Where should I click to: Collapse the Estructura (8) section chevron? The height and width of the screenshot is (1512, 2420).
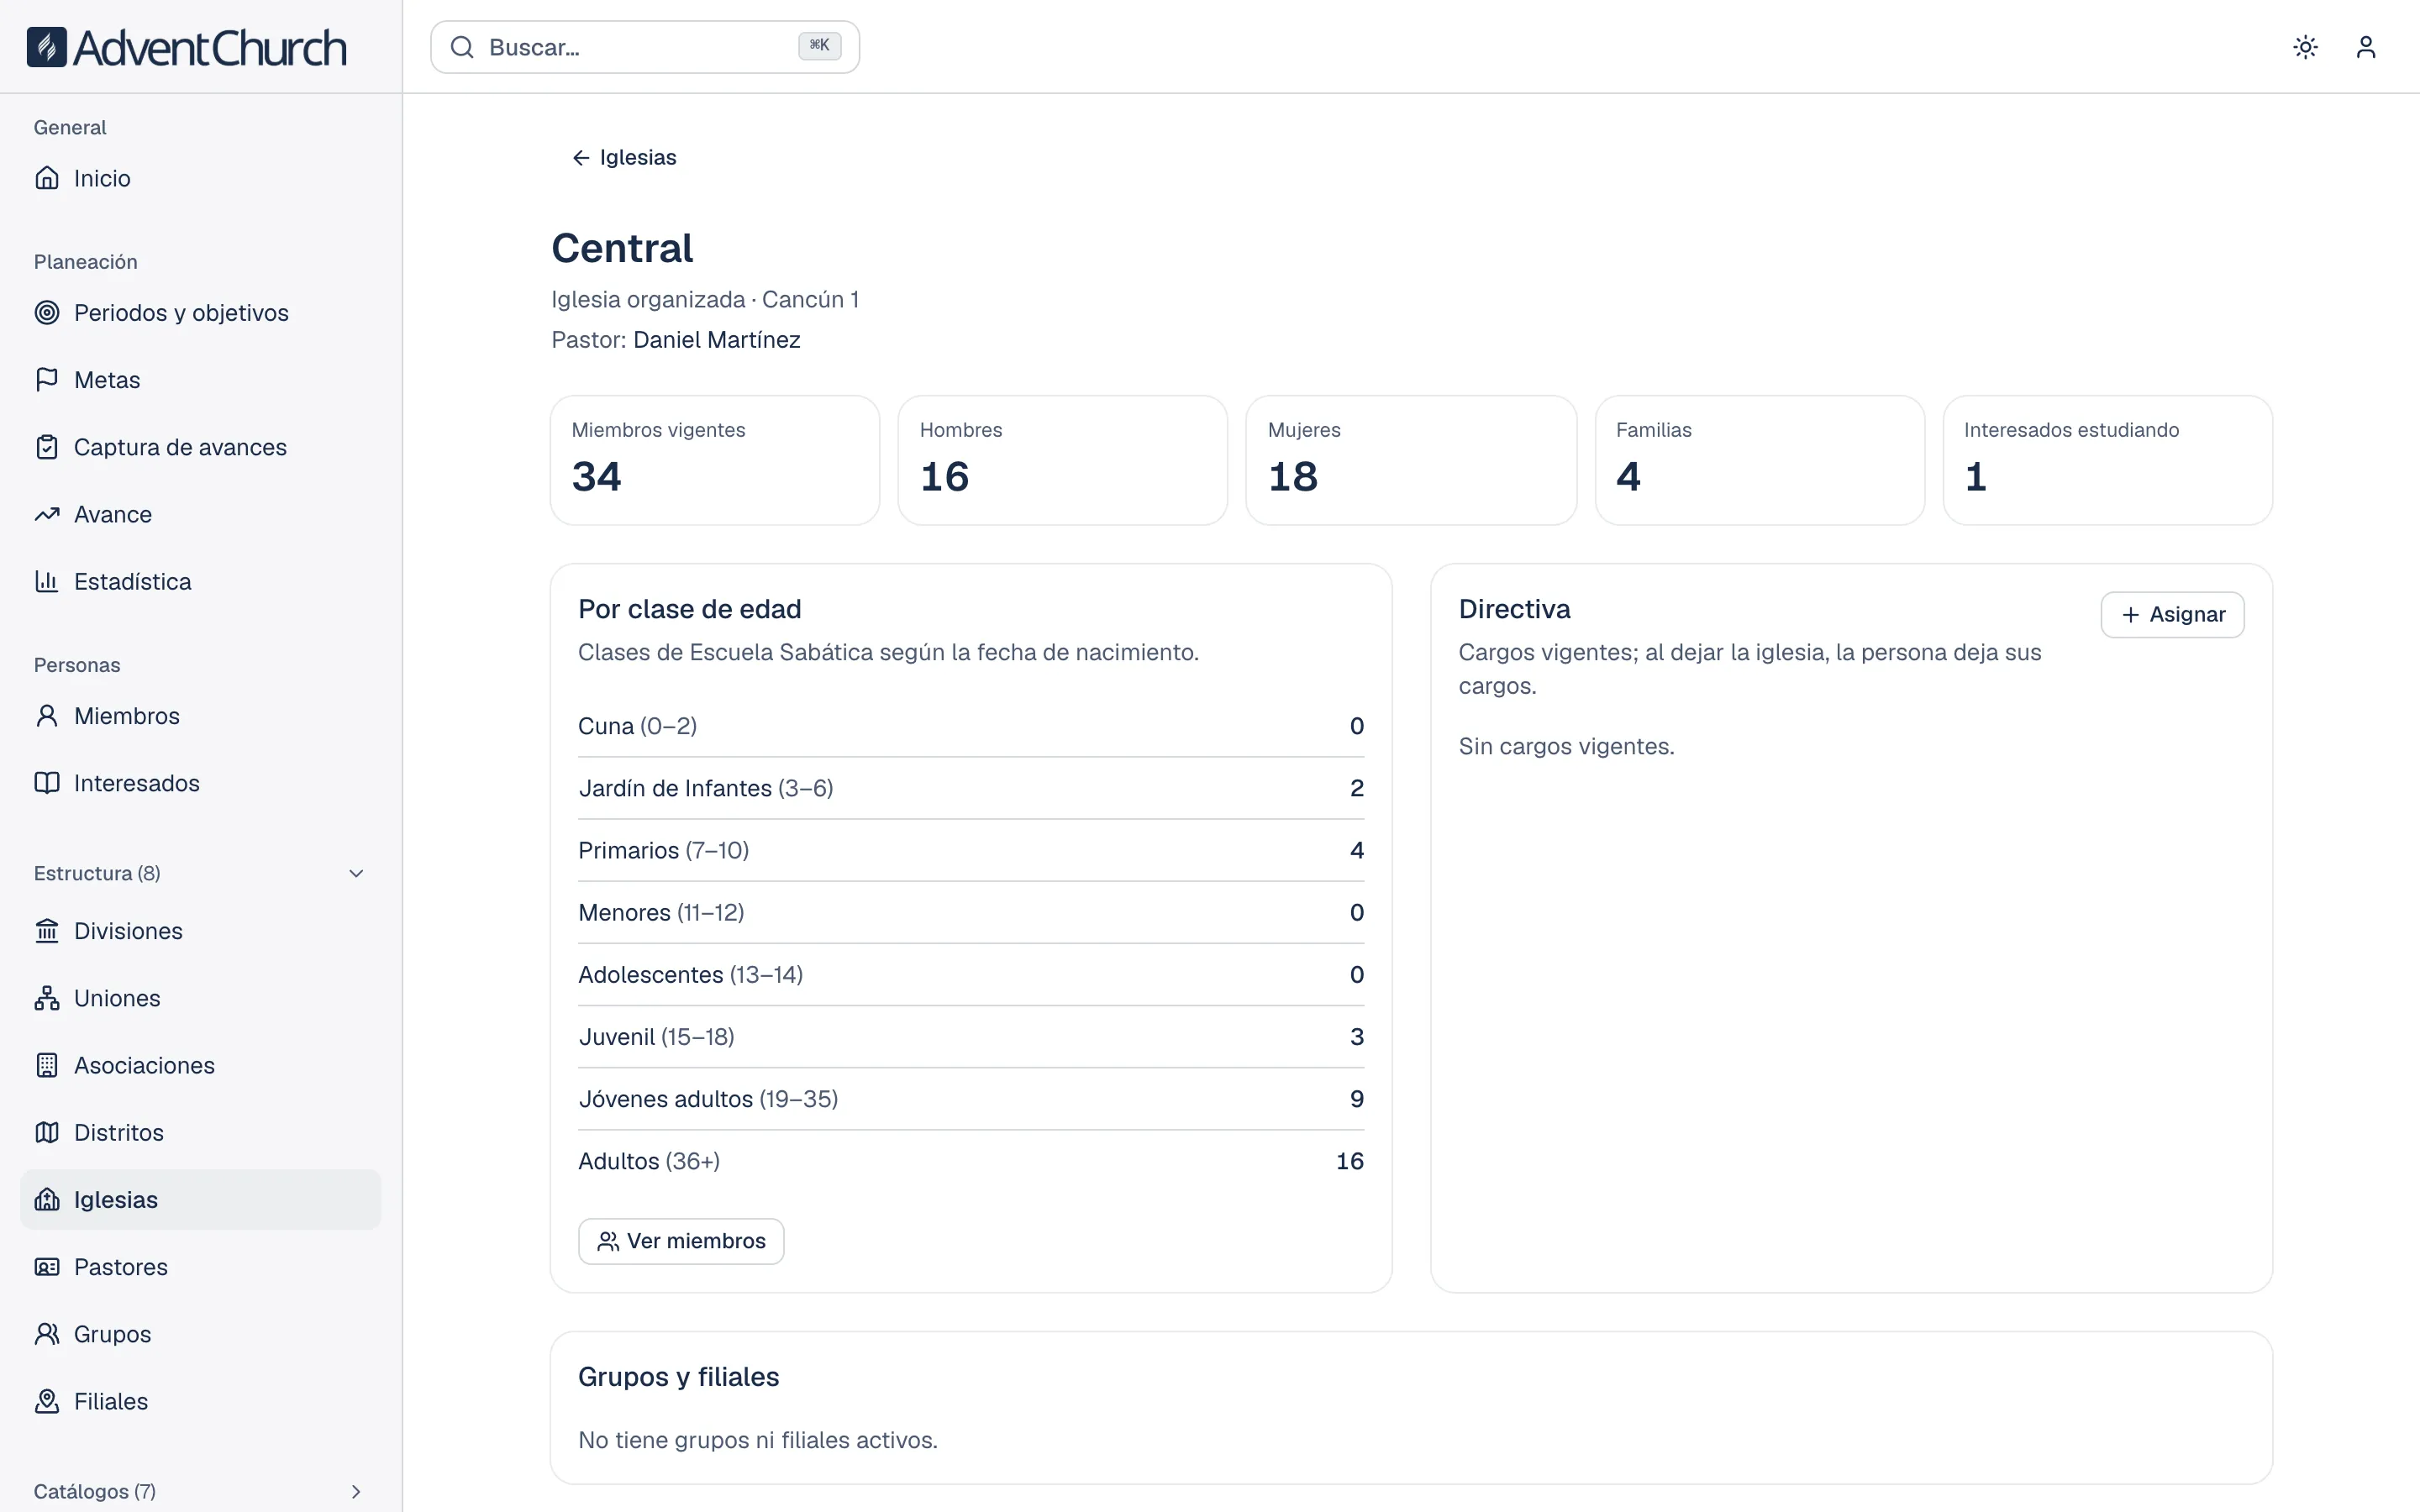[x=356, y=873]
